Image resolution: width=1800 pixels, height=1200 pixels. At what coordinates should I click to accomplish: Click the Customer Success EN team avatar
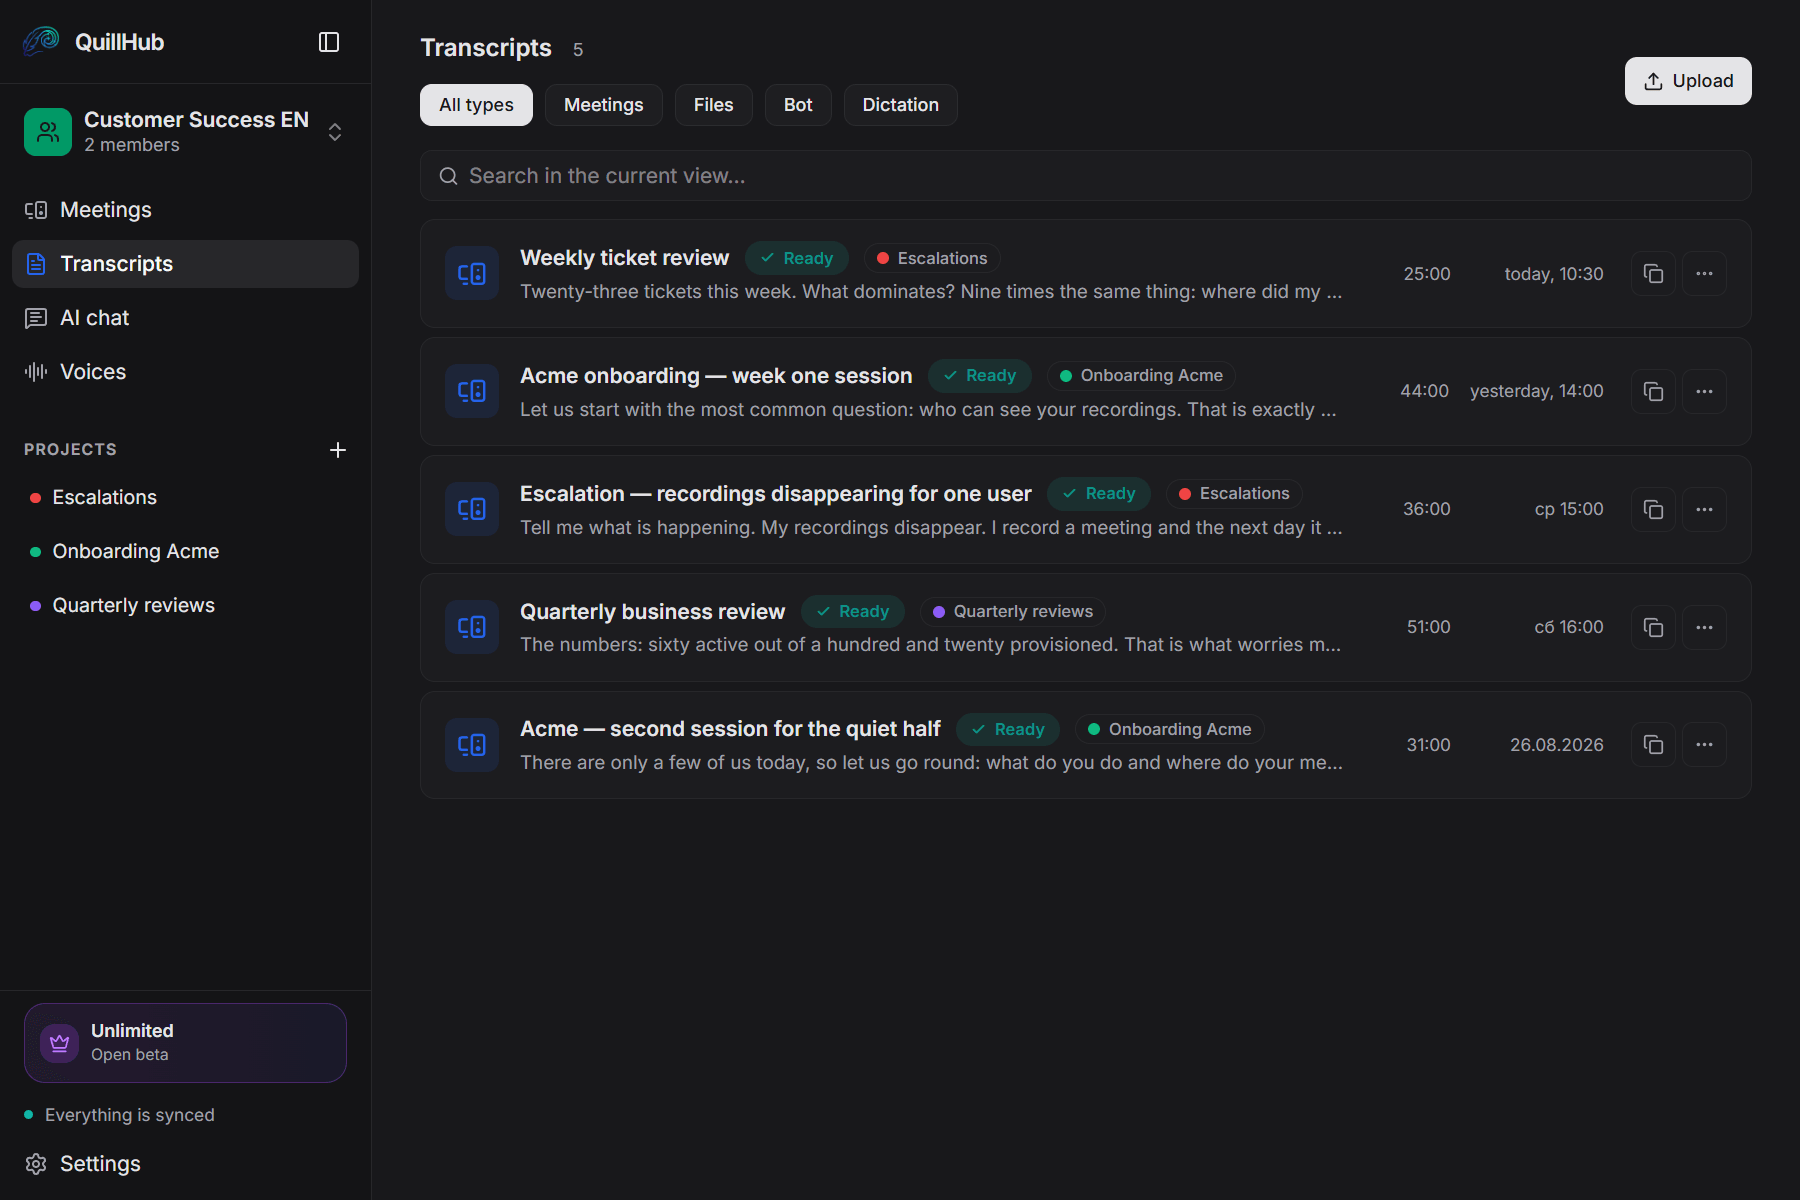(48, 132)
